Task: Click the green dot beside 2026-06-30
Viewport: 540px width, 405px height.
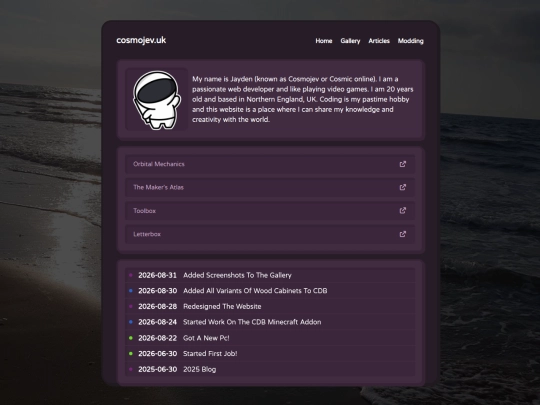Action: tap(131, 354)
